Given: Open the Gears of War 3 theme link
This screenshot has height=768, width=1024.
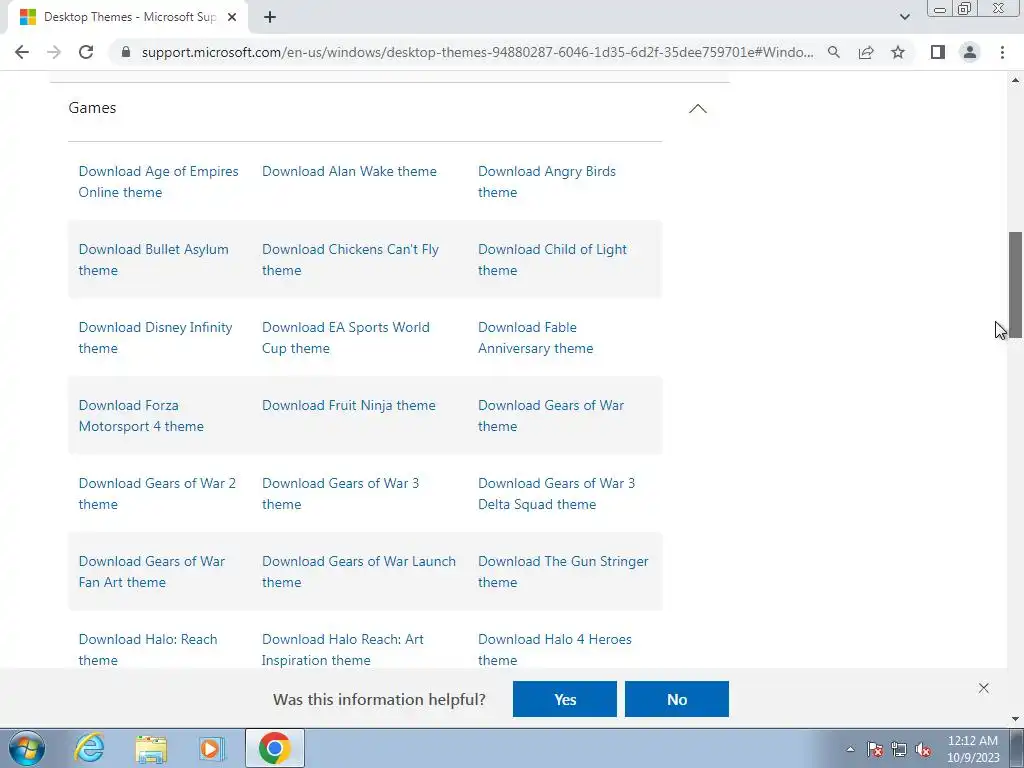Looking at the screenshot, I should pos(340,493).
